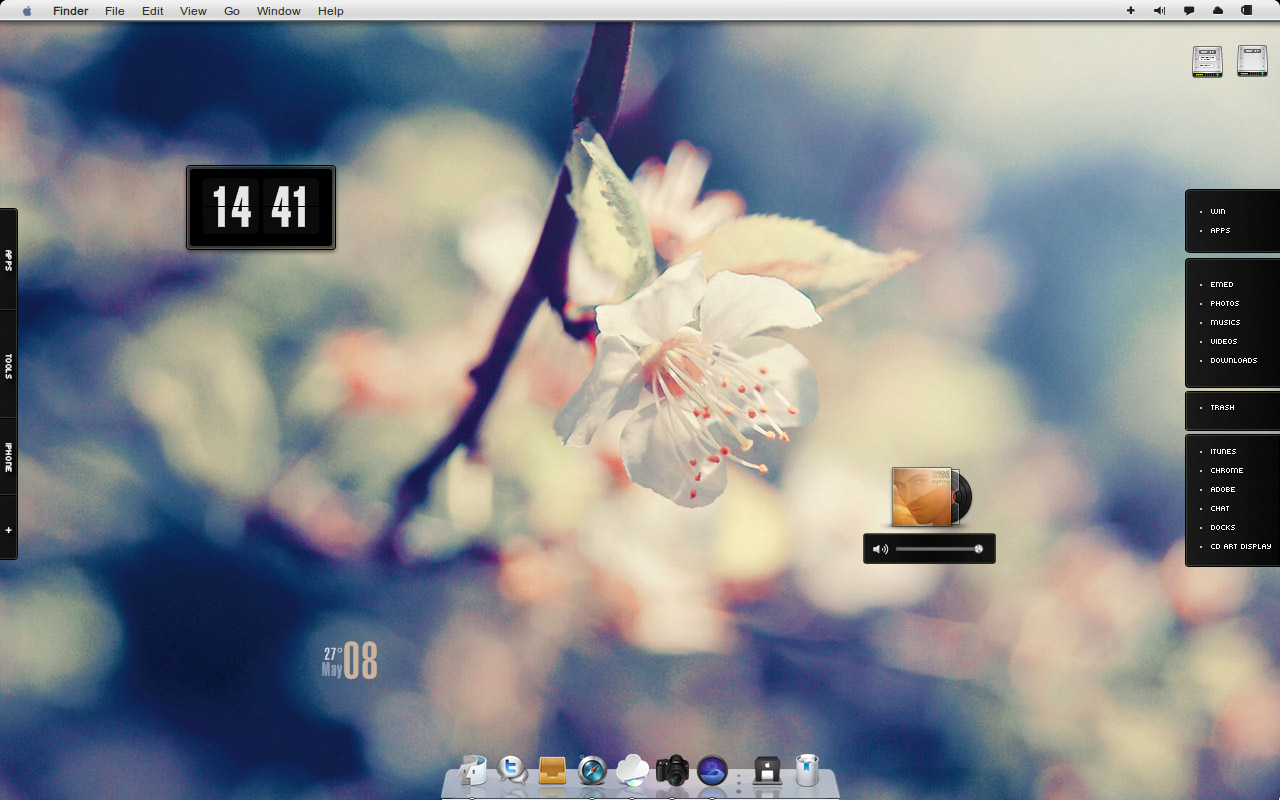This screenshot has height=800, width=1280.
Task: Open the IPHONE side tab
Action: click(8, 457)
